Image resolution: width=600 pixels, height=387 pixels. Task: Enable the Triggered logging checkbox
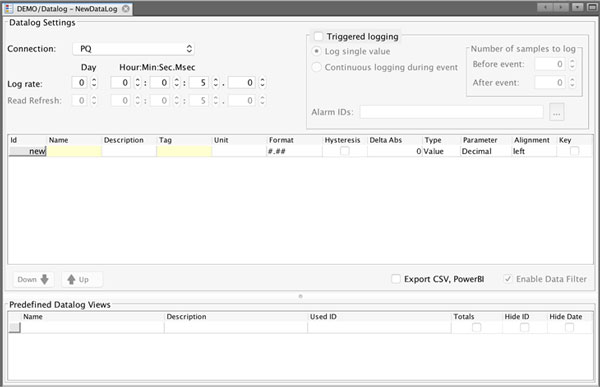pyautogui.click(x=318, y=36)
